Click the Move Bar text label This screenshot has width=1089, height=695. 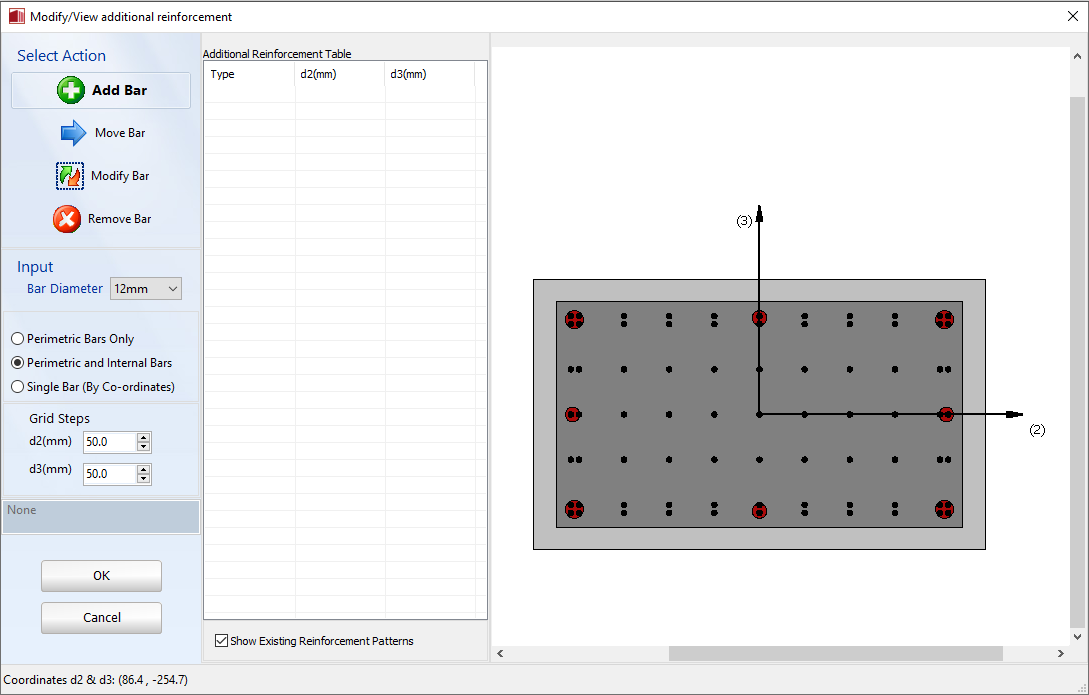[x=120, y=133]
